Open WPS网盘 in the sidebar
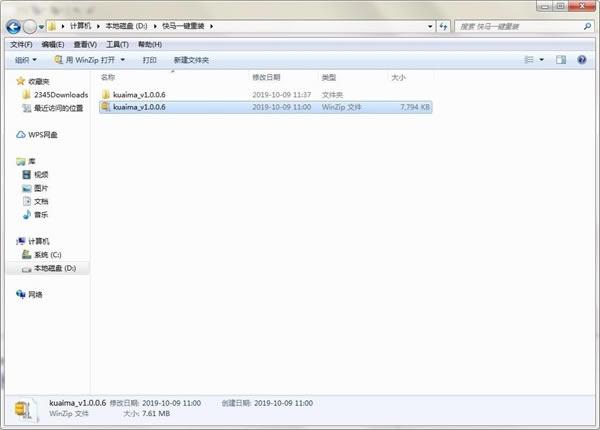600x430 pixels. [43, 135]
